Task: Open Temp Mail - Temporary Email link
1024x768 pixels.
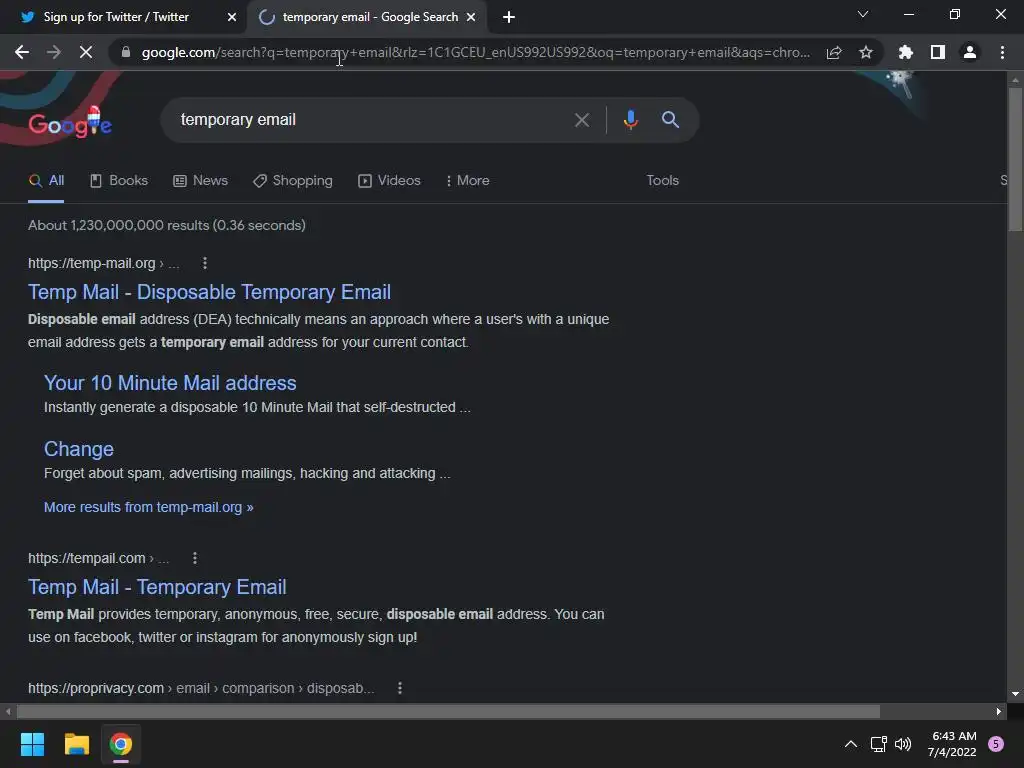Action: [x=157, y=587]
